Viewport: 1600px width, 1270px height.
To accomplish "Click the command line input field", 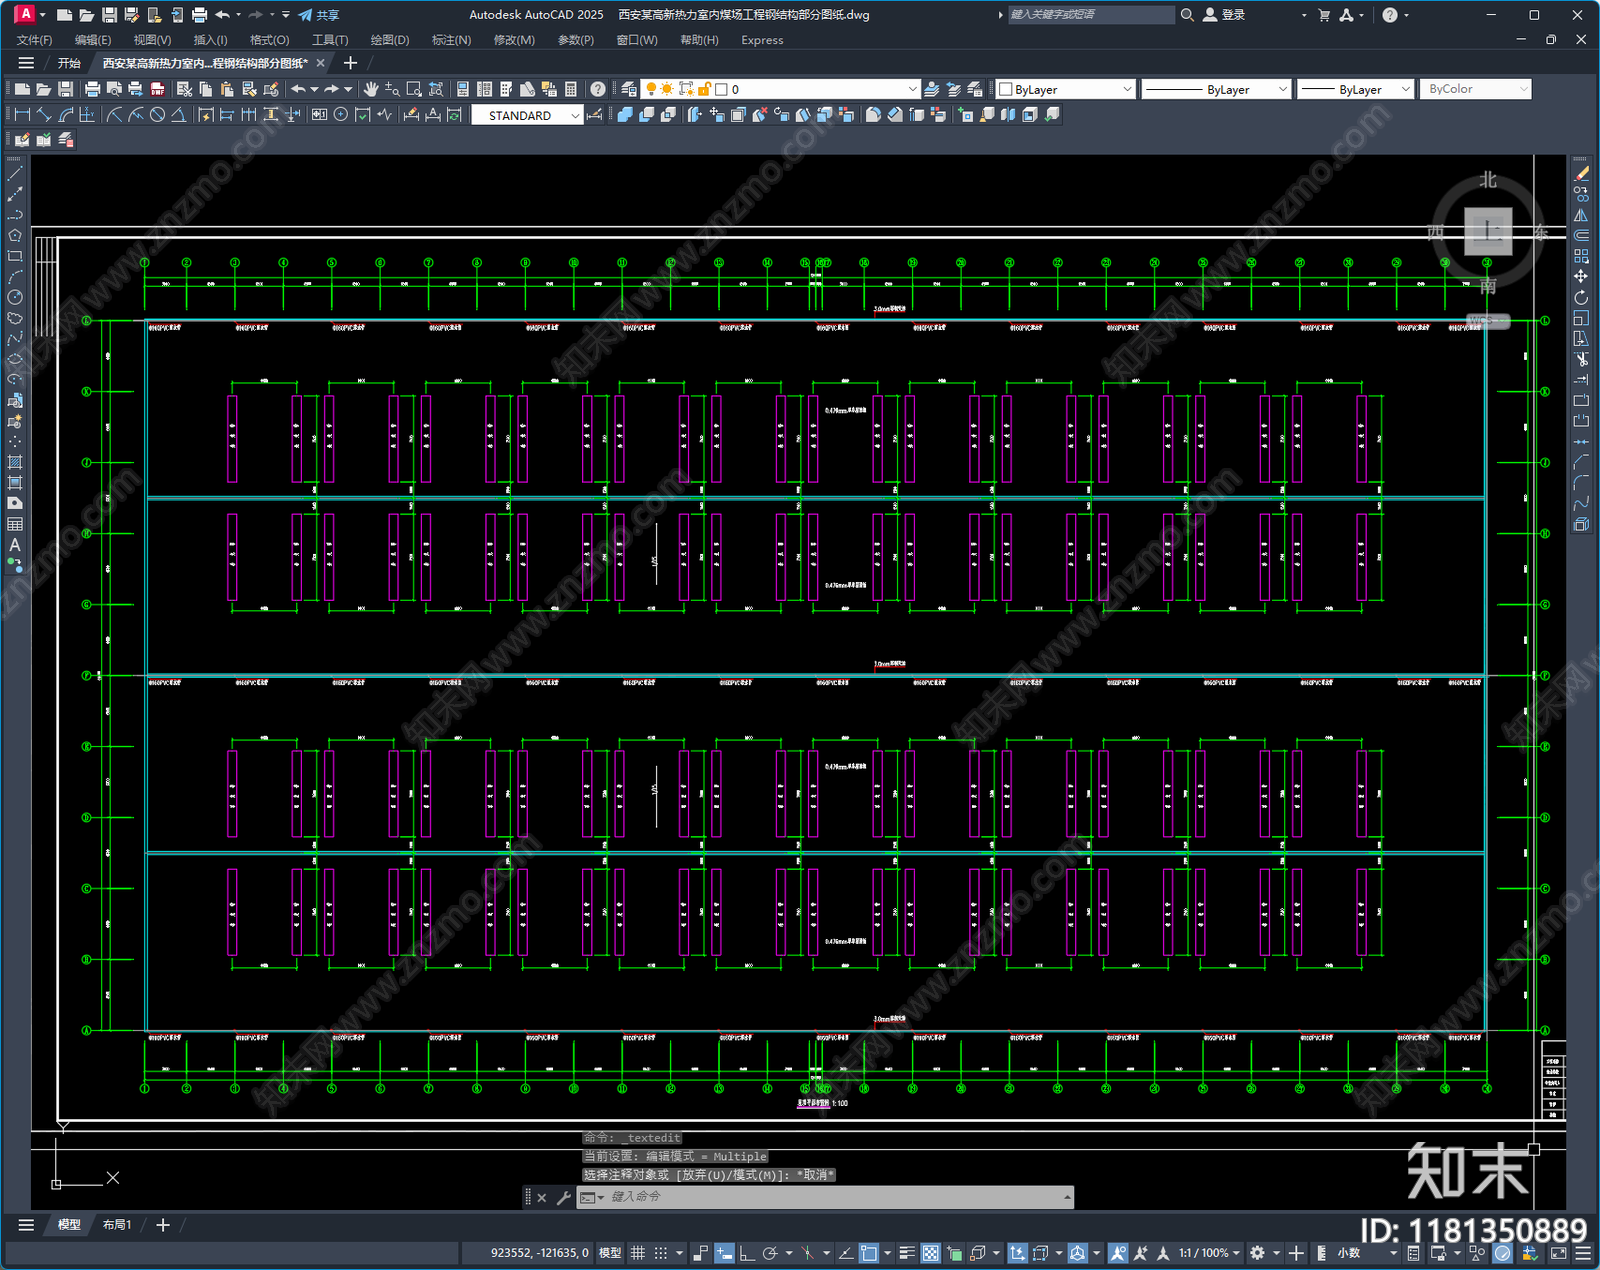I will coord(835,1197).
